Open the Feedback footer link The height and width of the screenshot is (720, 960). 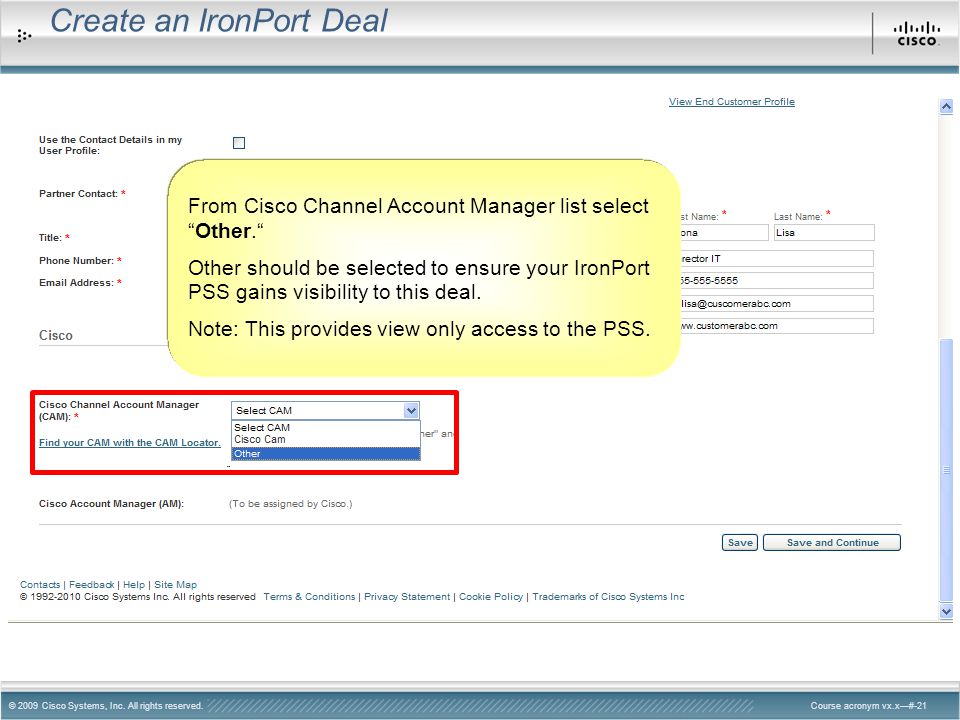[x=92, y=585]
